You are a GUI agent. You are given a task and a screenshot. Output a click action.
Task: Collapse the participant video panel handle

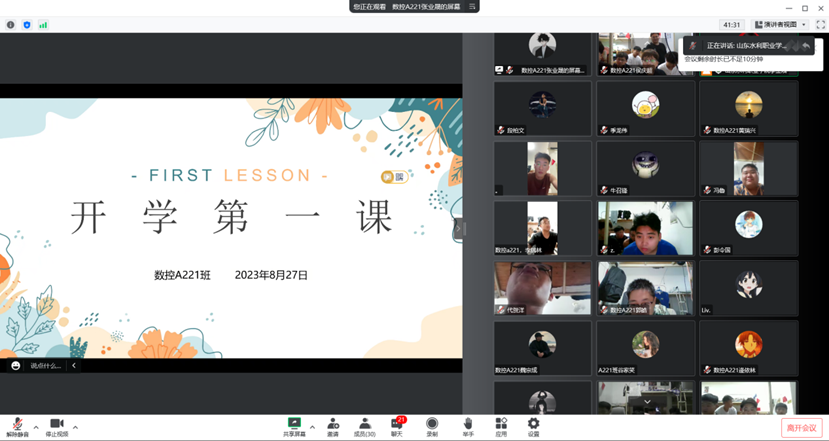tap(459, 229)
